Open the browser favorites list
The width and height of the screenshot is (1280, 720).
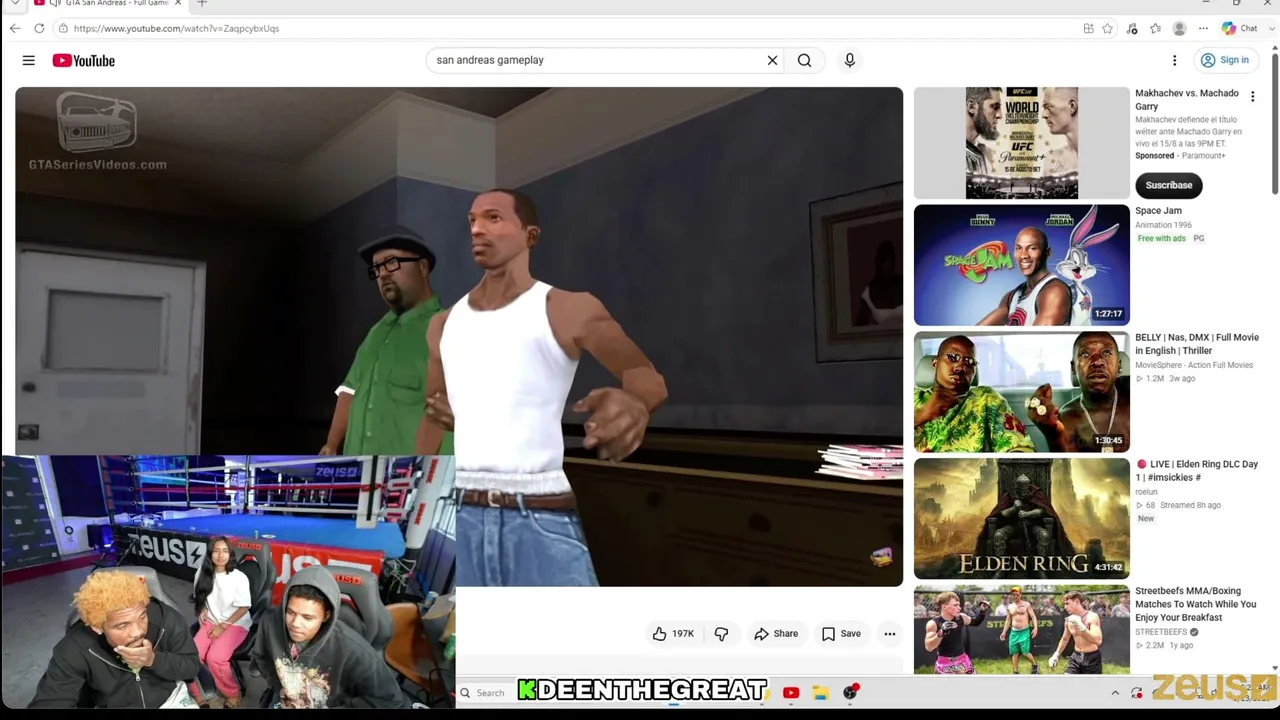point(1155,28)
